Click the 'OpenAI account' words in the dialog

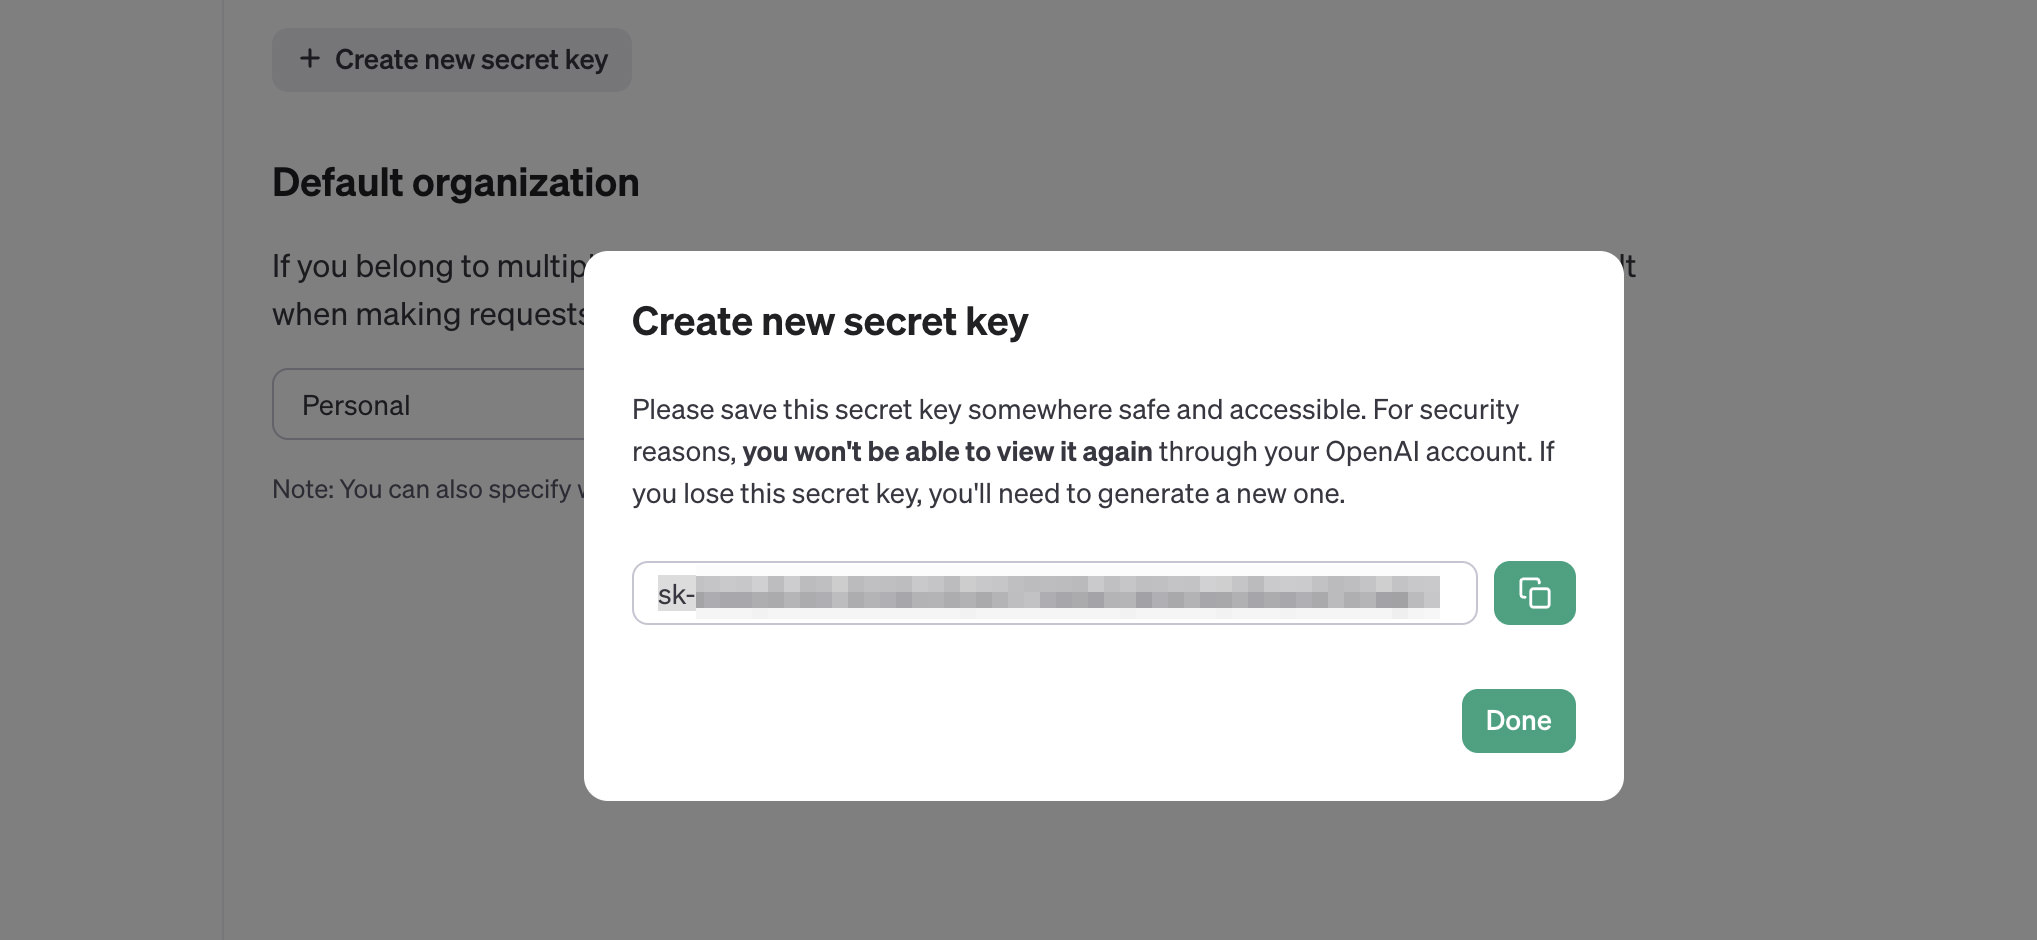[x=1427, y=452]
